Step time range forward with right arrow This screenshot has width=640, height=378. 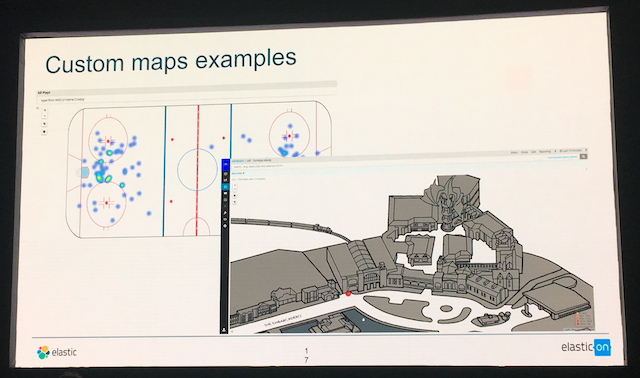(586, 150)
